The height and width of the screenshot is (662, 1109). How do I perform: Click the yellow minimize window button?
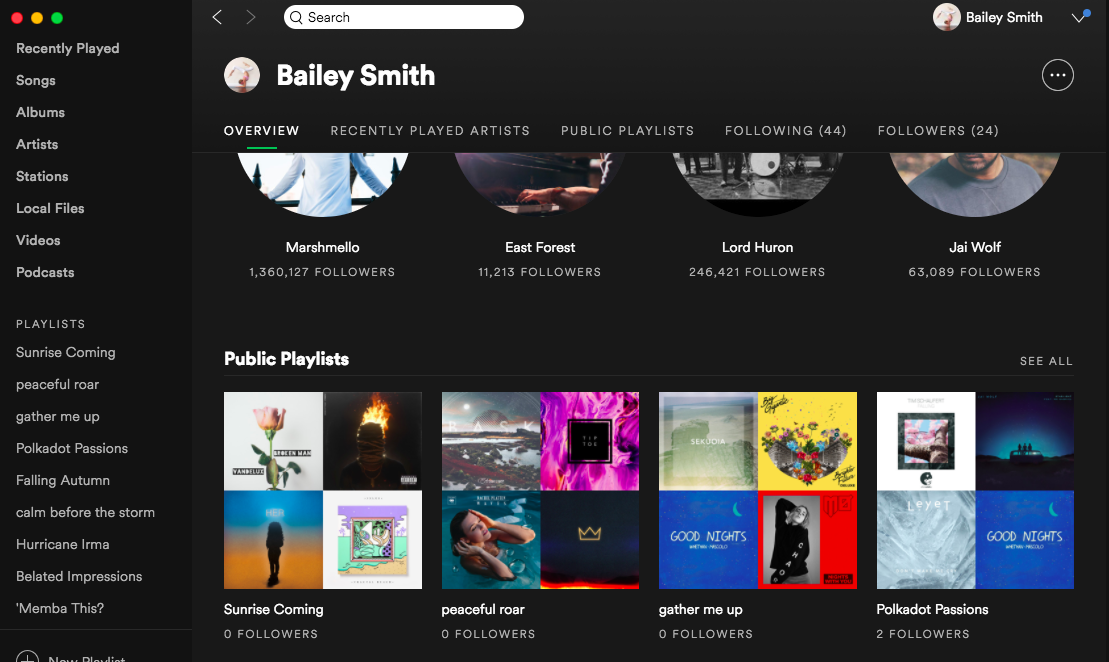[x=37, y=18]
